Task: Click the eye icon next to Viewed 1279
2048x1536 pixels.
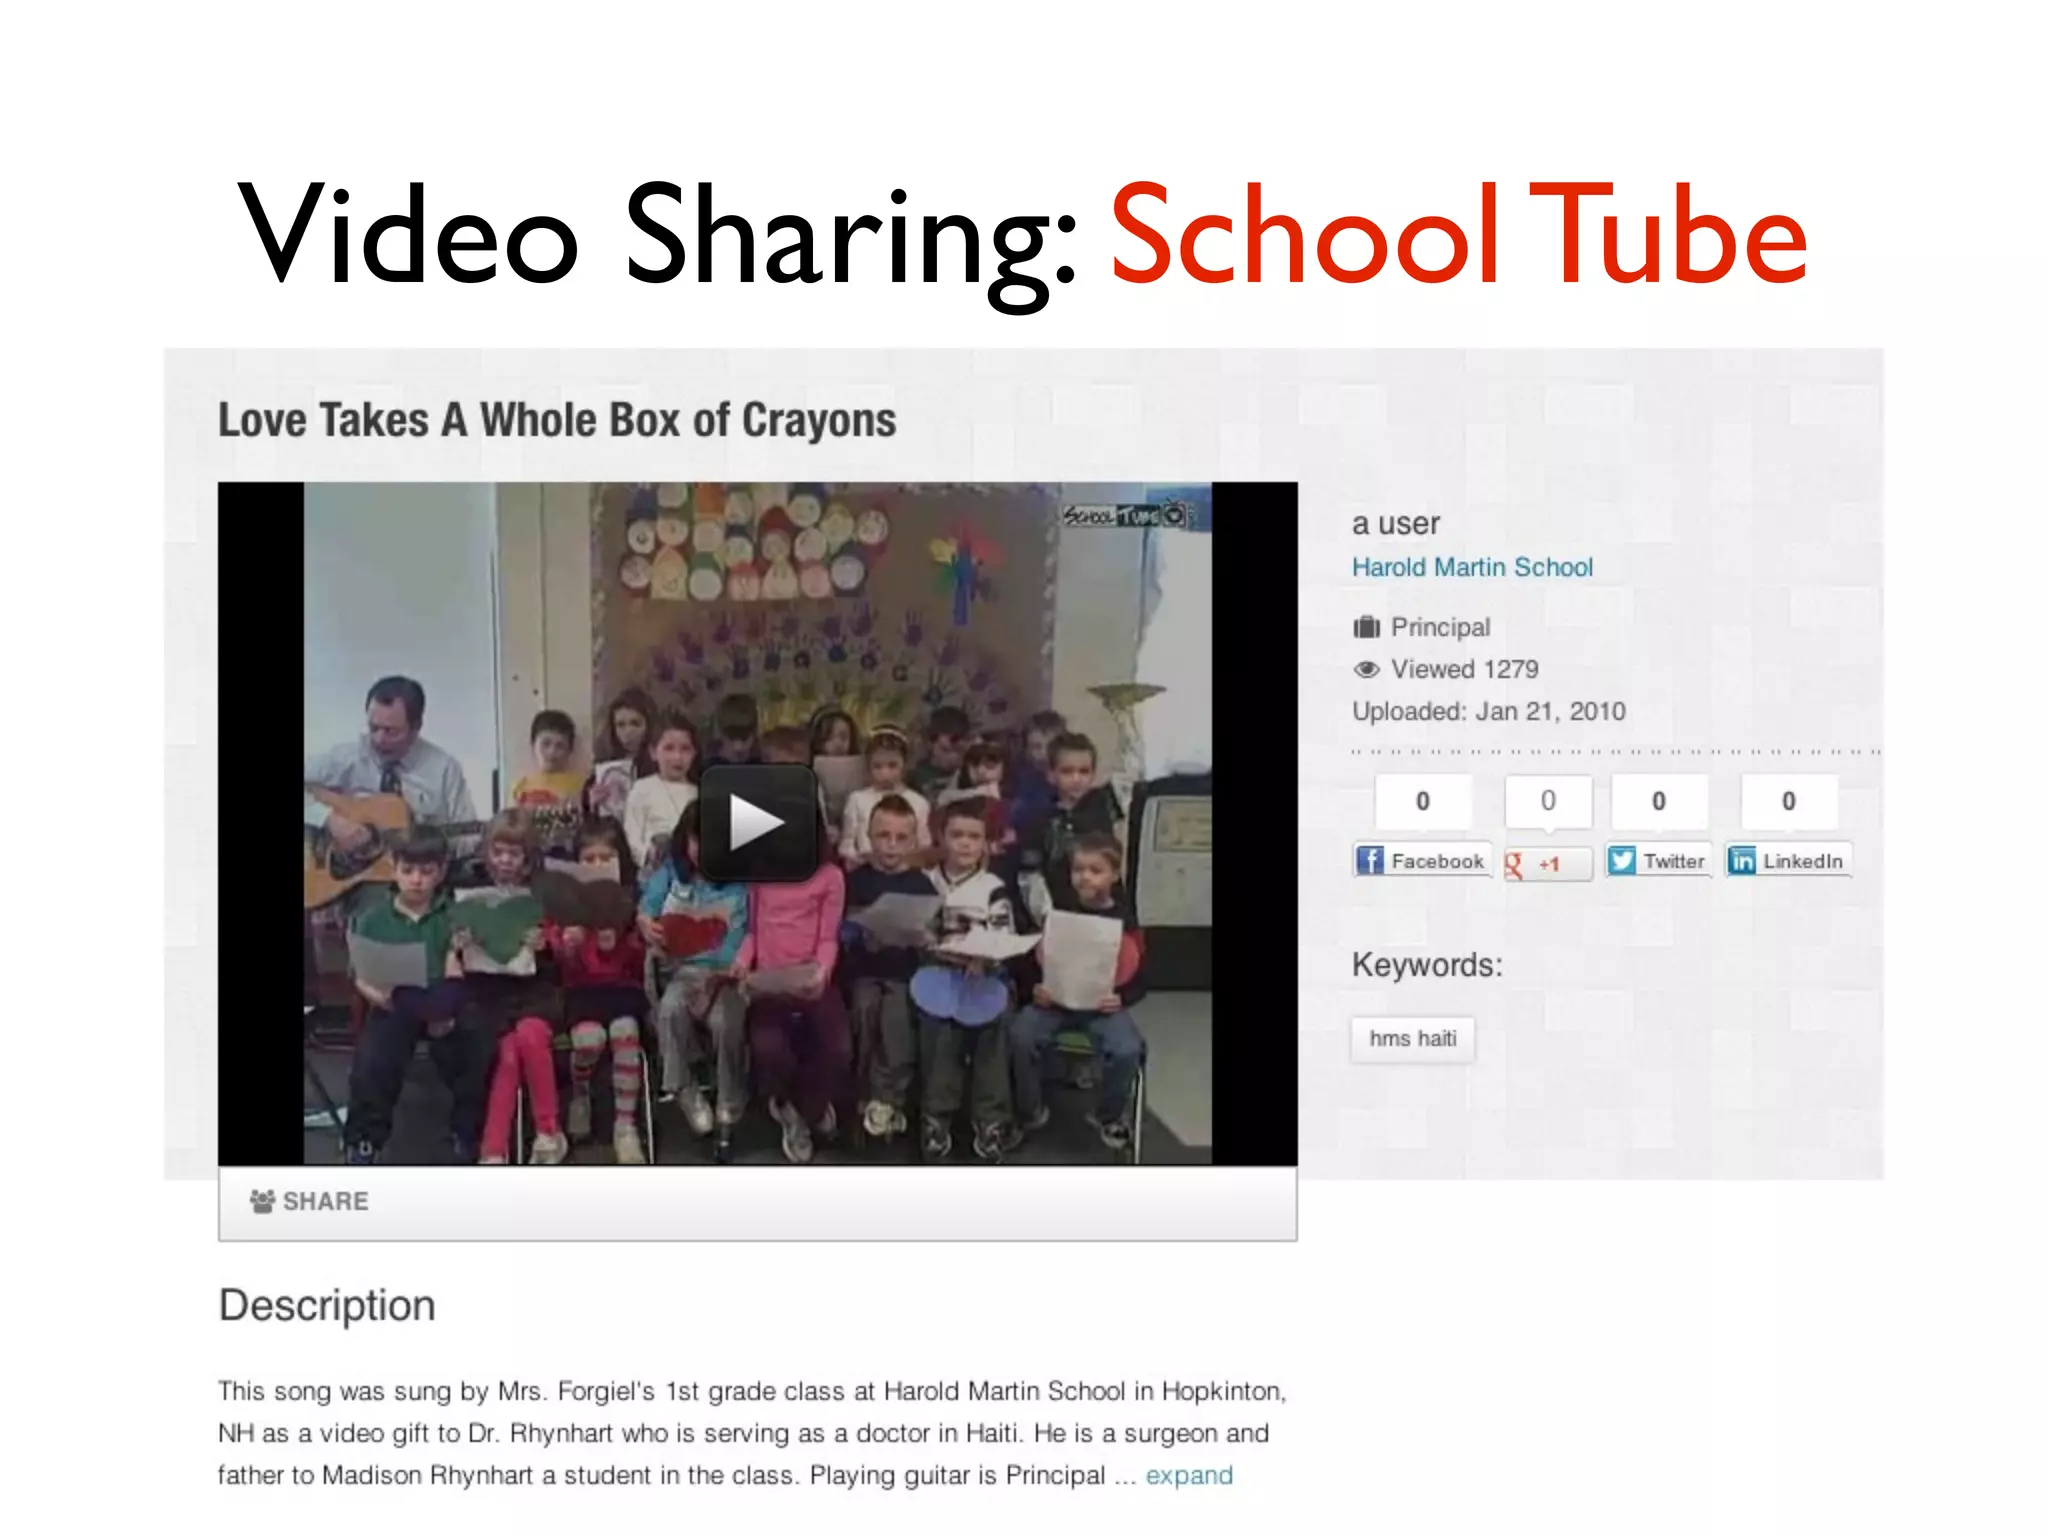Action: click(1366, 670)
